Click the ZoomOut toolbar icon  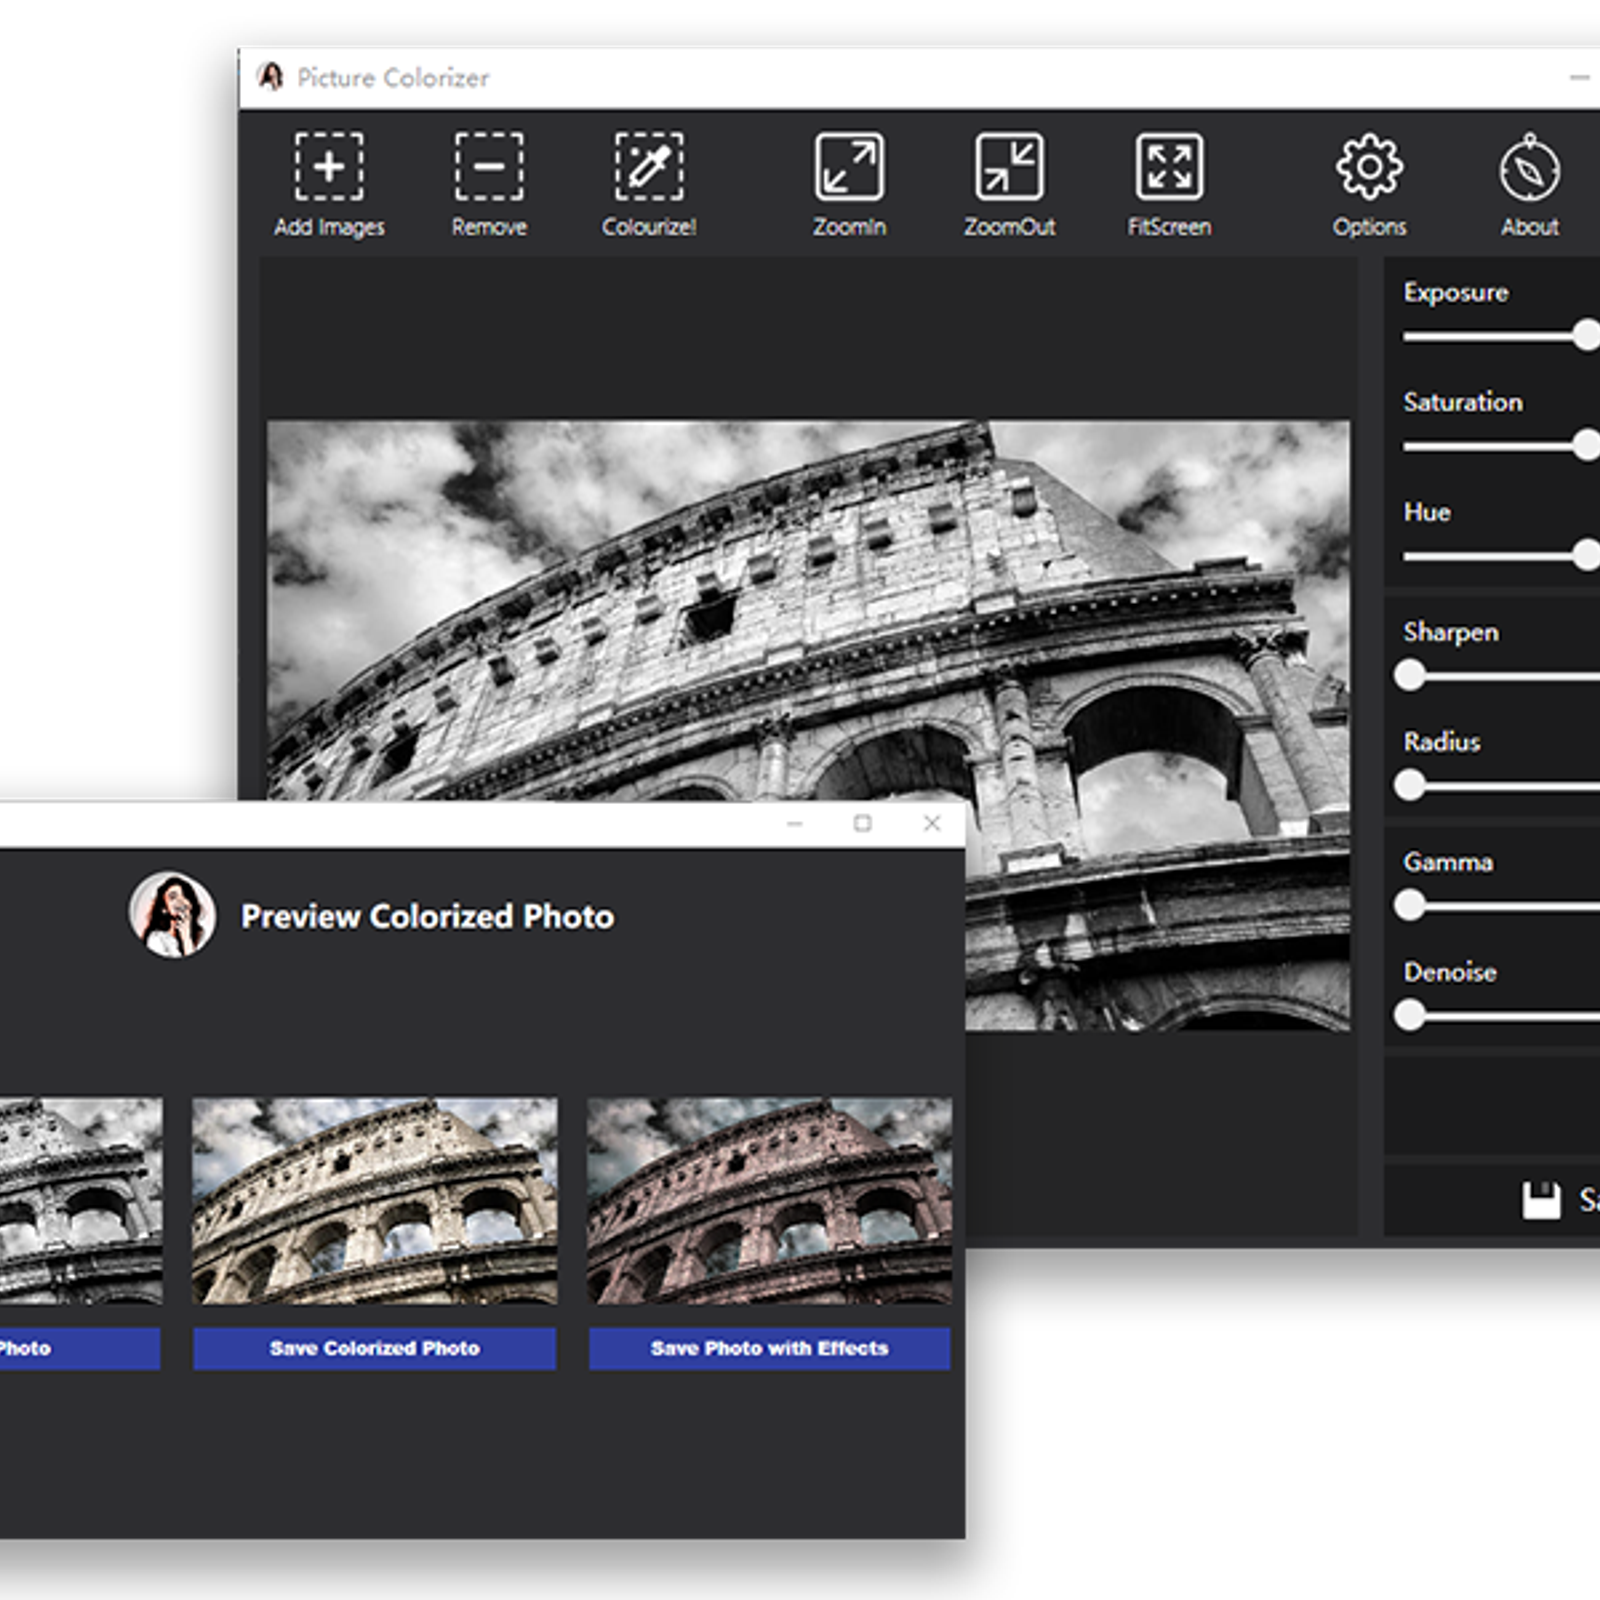point(1010,168)
